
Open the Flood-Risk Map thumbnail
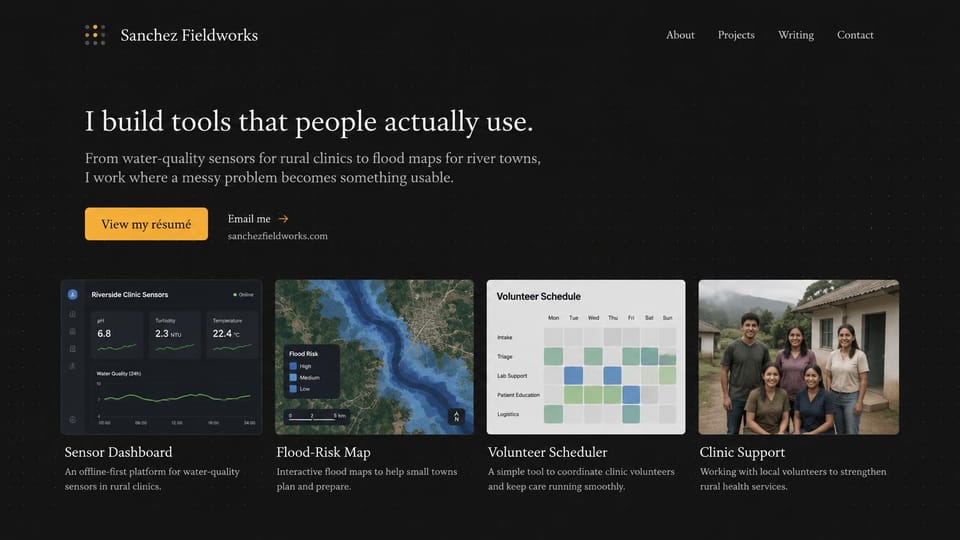click(x=374, y=357)
